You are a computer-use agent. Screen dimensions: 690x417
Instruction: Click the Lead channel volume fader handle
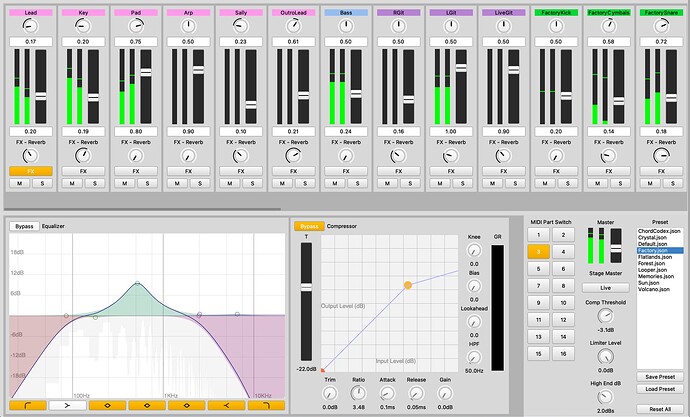(41, 96)
